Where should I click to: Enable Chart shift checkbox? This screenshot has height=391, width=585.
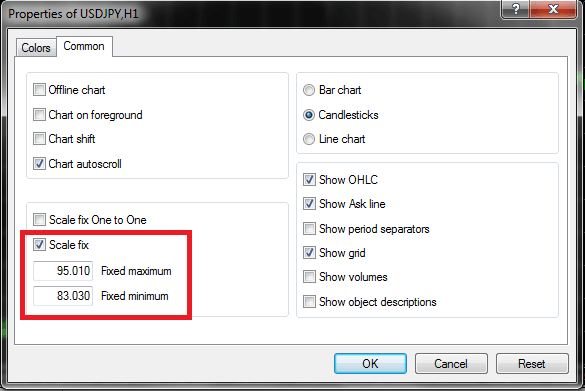(39, 139)
